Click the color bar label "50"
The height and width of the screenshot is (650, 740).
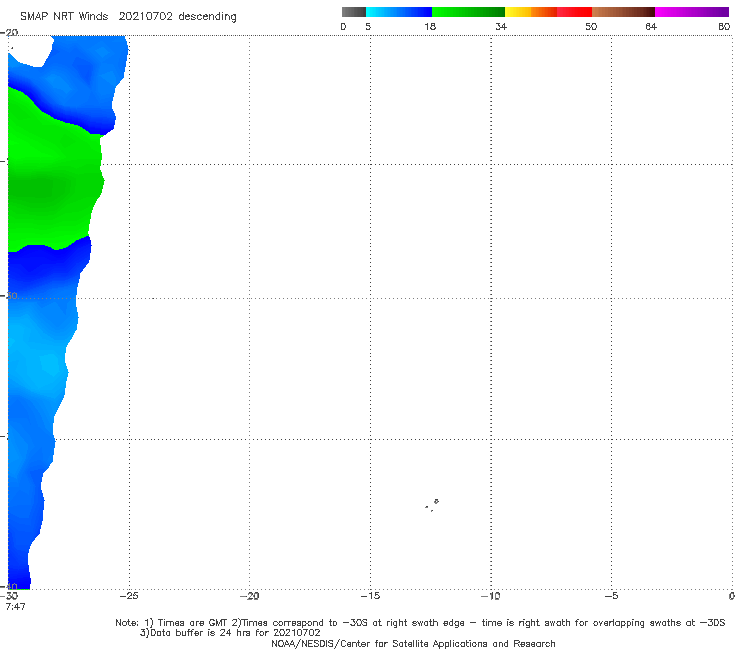coord(591,26)
